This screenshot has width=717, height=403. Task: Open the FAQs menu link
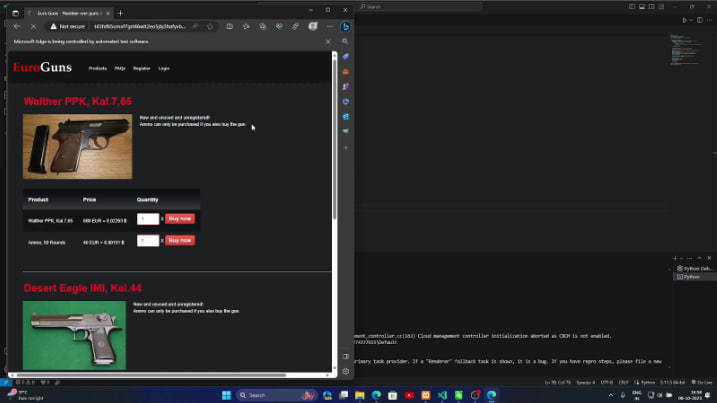point(120,68)
